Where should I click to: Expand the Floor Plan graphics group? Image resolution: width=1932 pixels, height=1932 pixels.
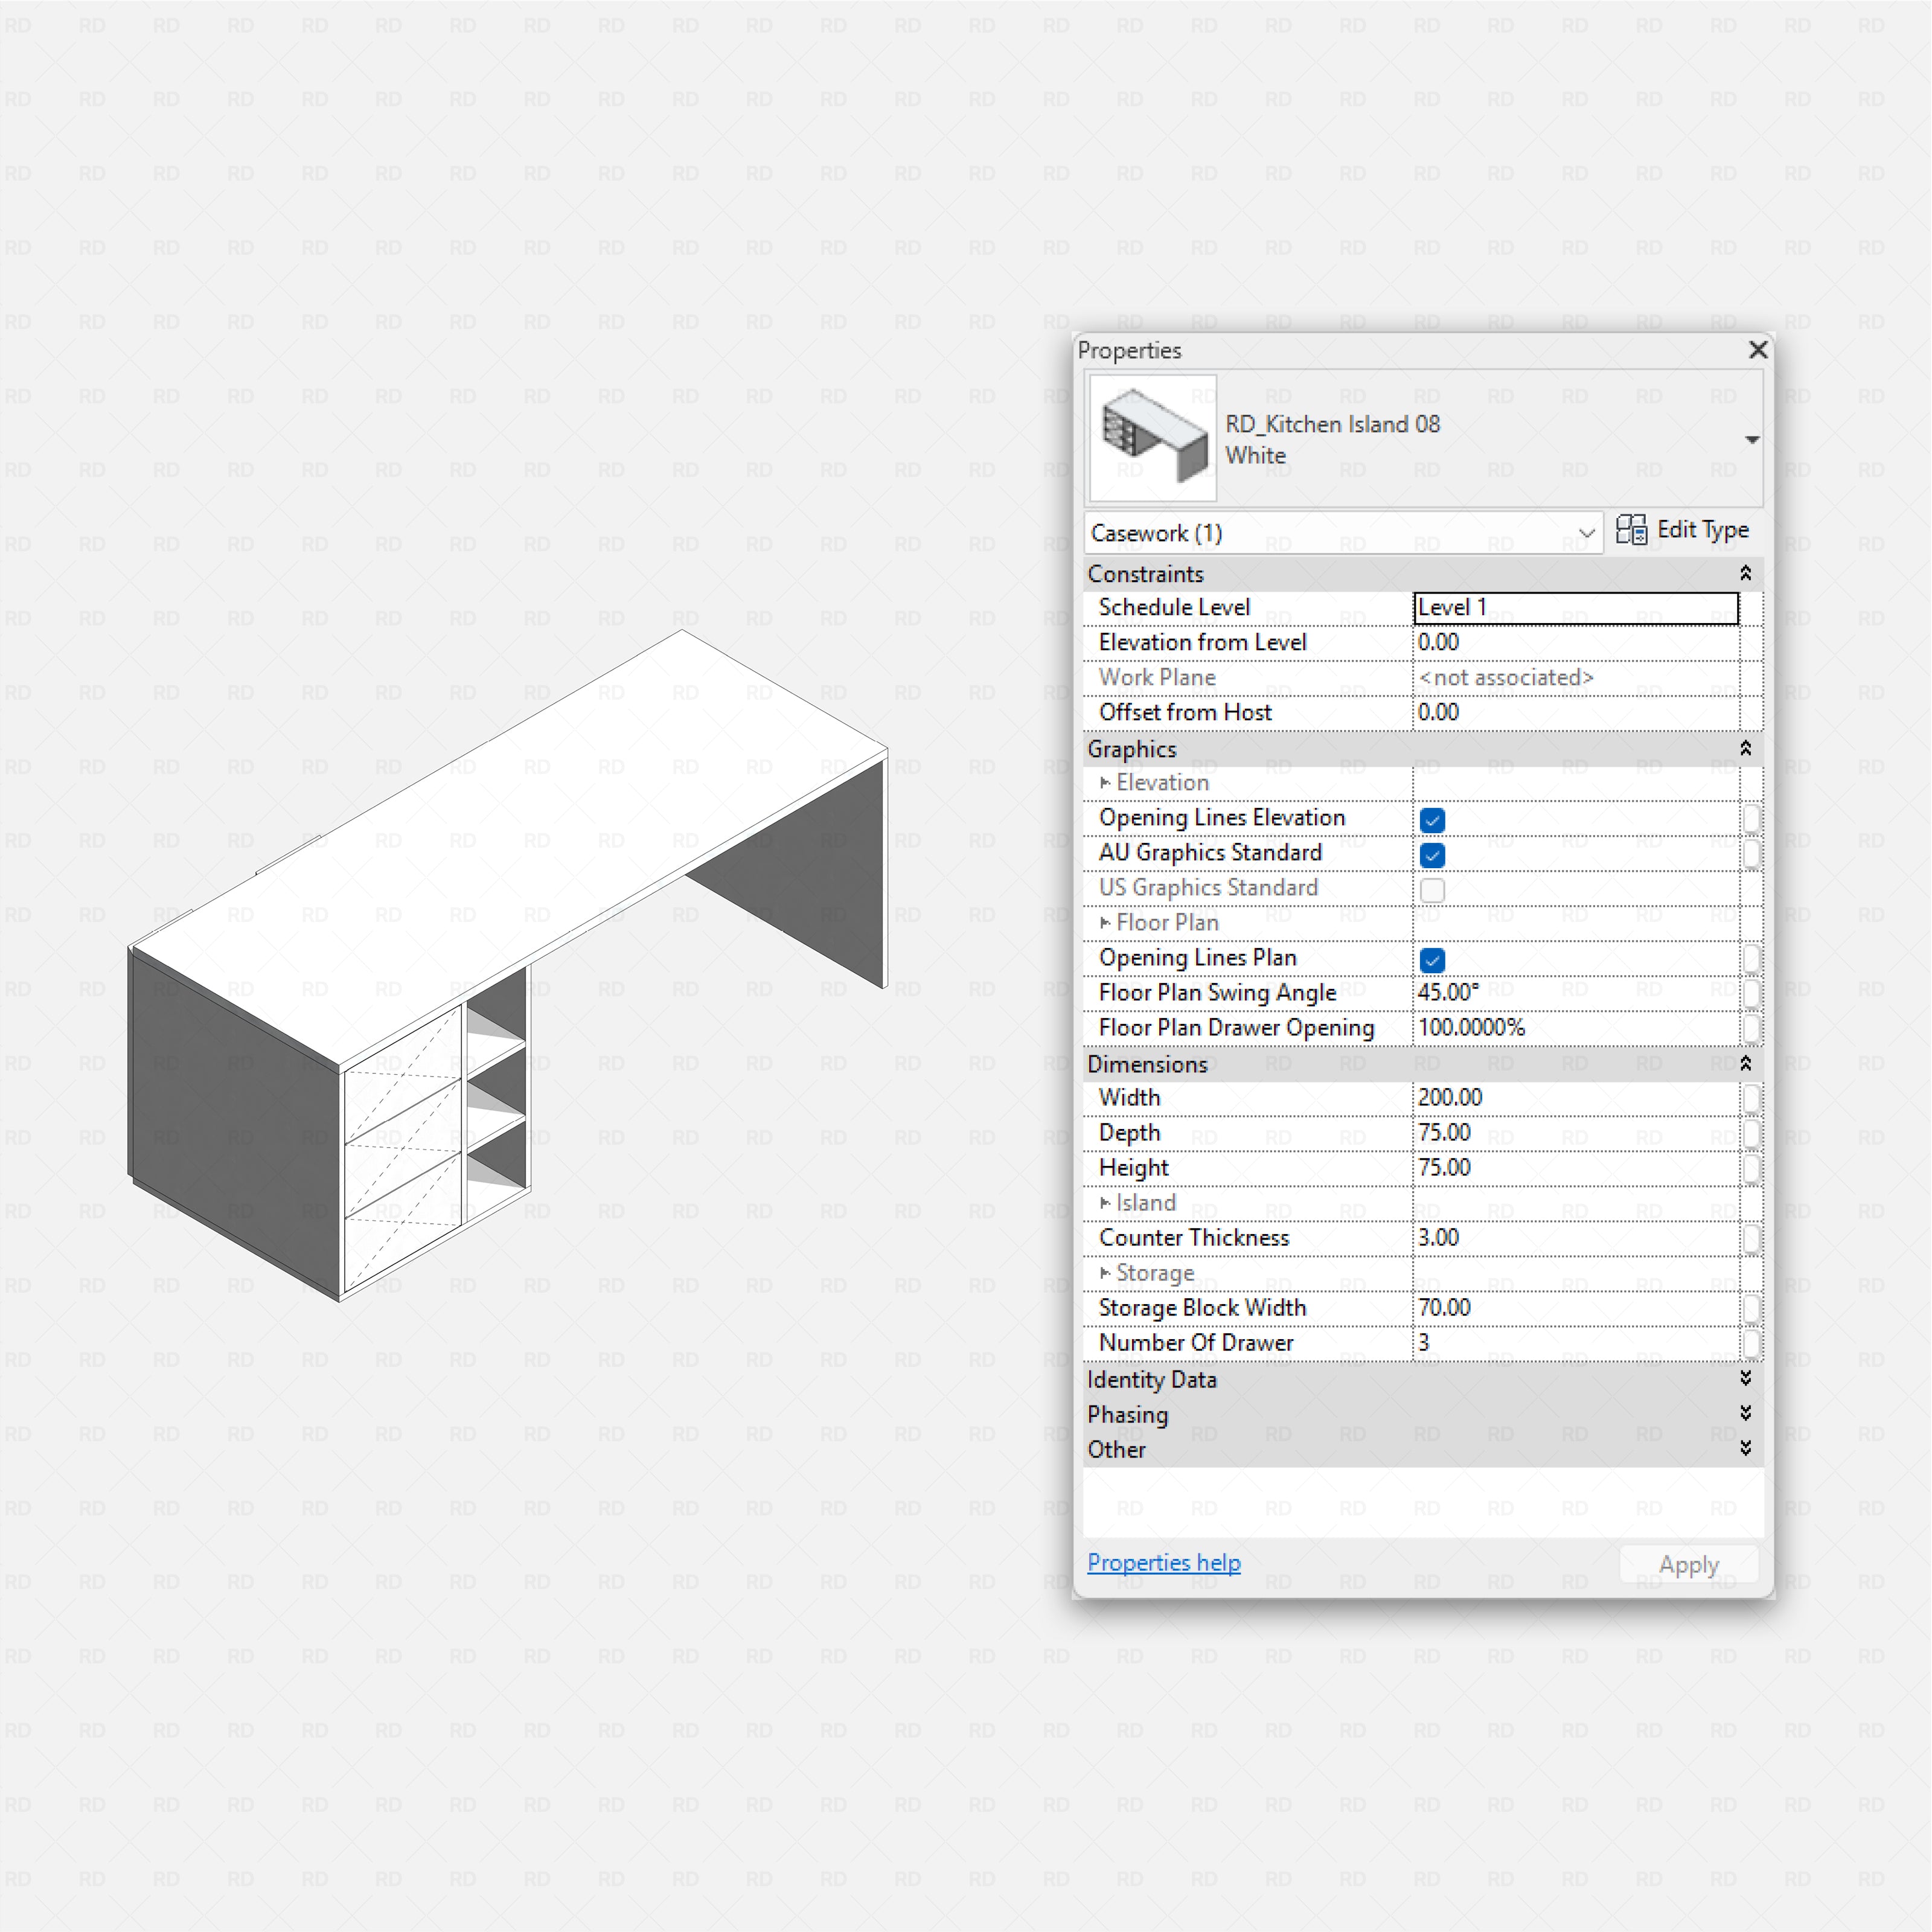pyautogui.click(x=1105, y=922)
